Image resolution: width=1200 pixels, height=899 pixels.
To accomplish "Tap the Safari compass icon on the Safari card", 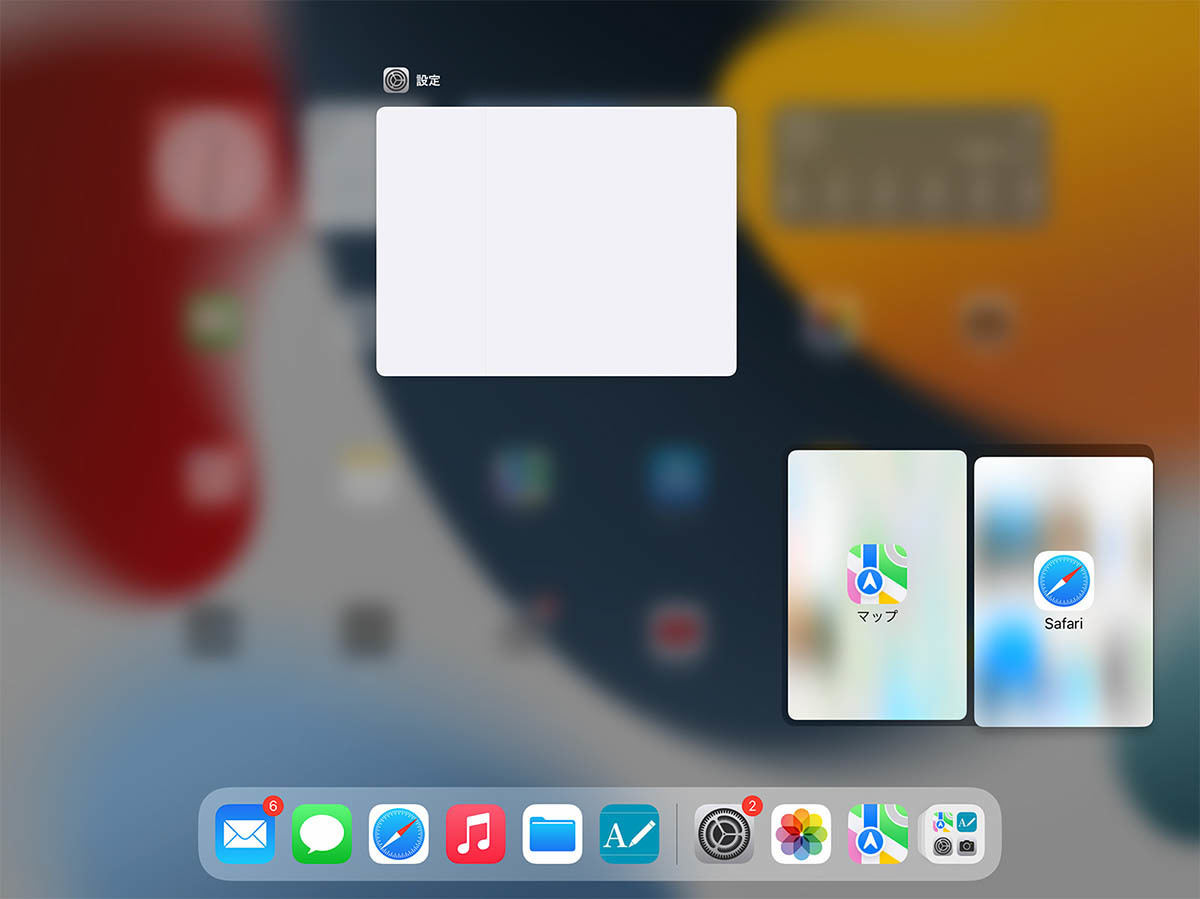I will coord(1064,580).
